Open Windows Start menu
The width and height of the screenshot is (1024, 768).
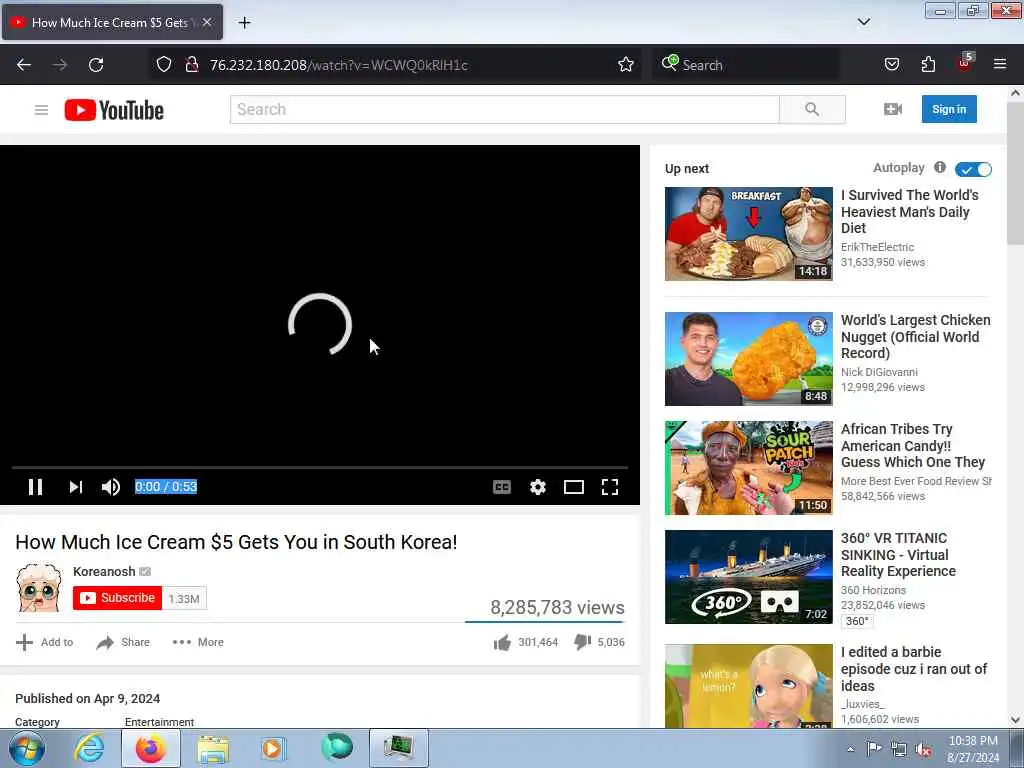pos(26,748)
